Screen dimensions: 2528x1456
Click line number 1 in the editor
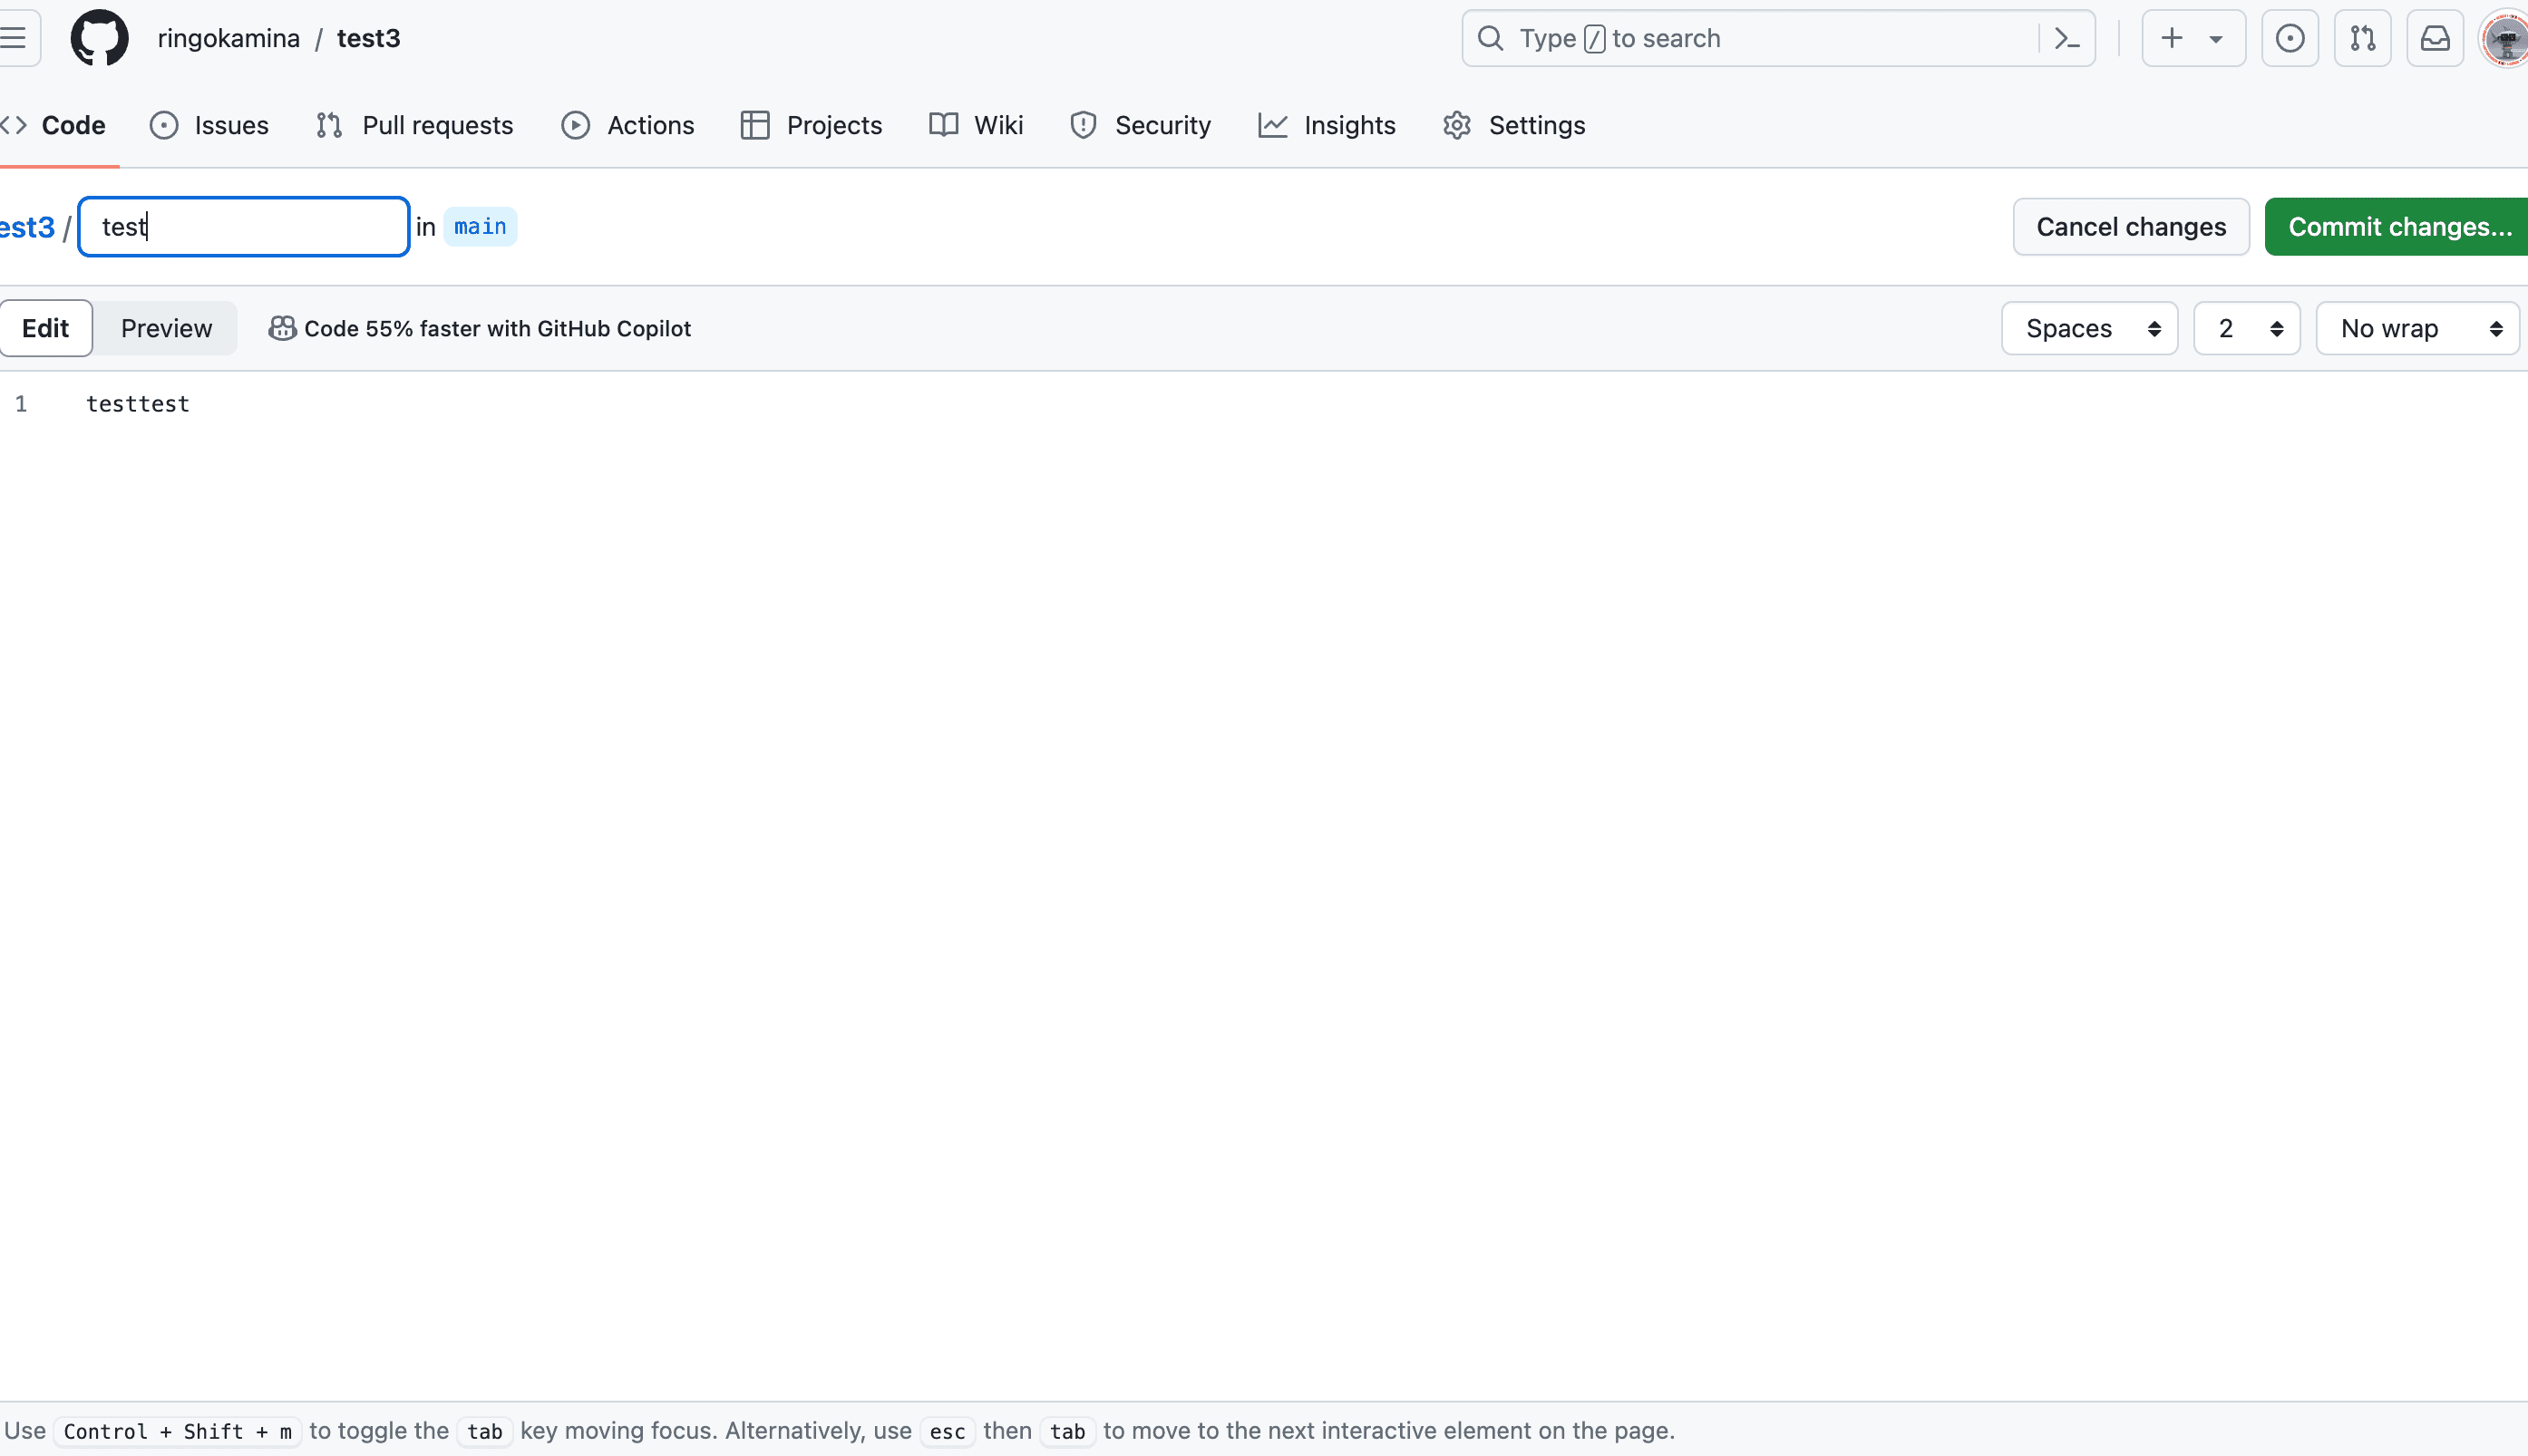pyautogui.click(x=21, y=404)
